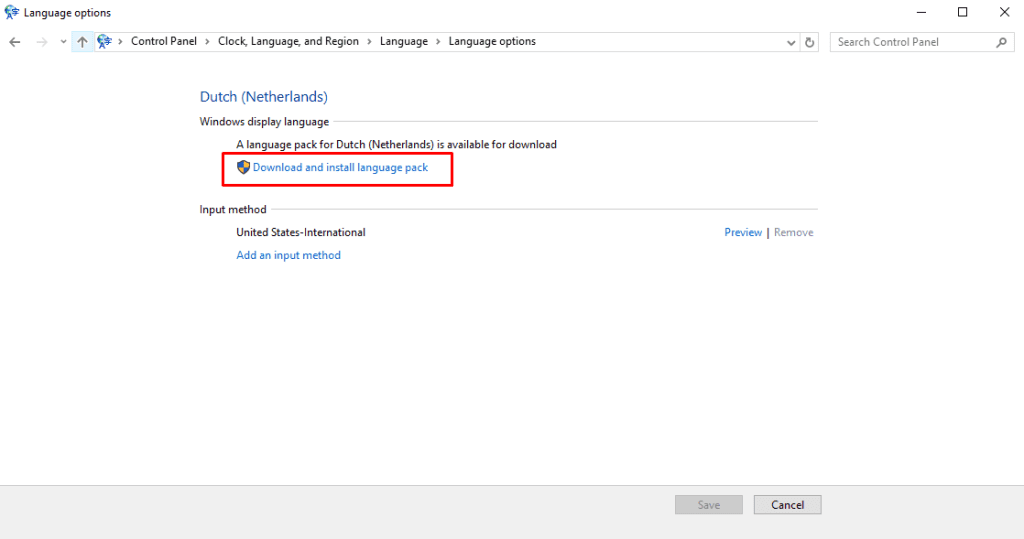The width and height of the screenshot is (1024, 539).
Task: Expand chevron after Language breadcrumb
Action: point(438,42)
